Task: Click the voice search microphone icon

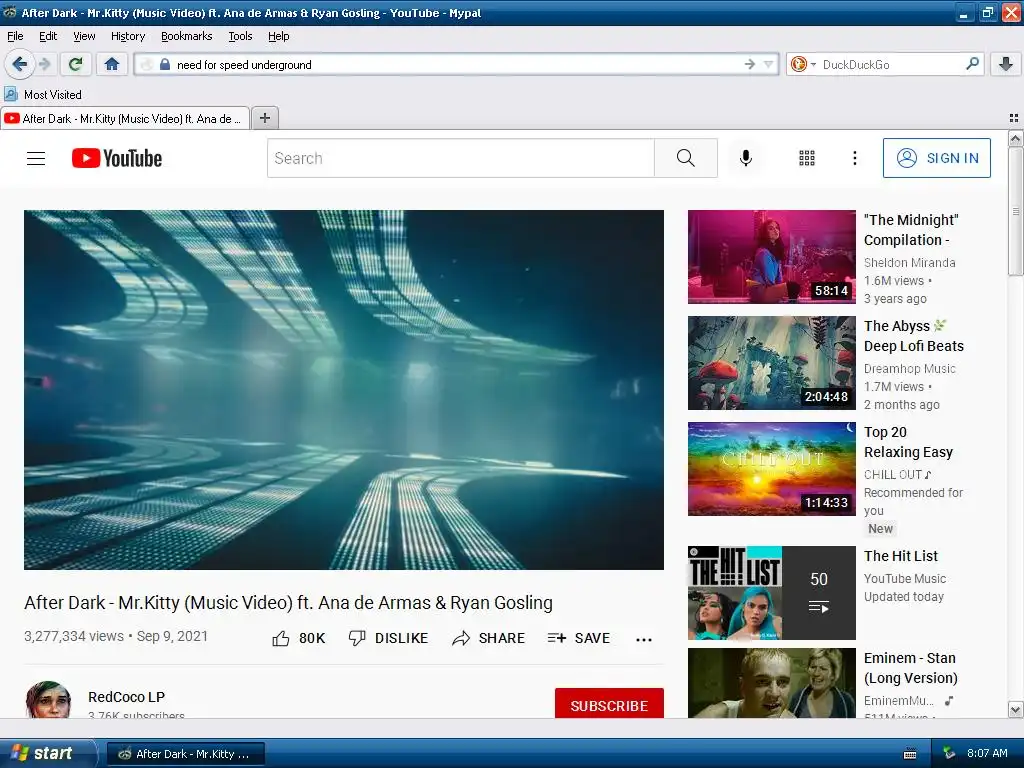Action: (x=746, y=158)
